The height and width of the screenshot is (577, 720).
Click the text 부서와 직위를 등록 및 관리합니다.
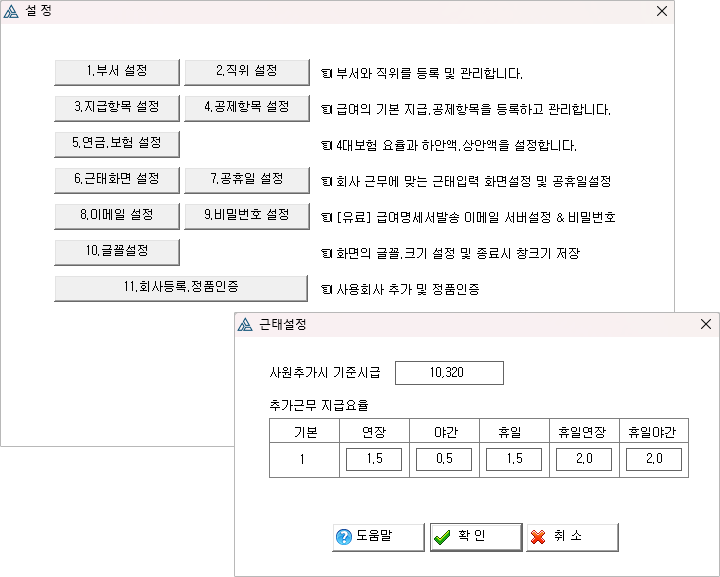coord(429,73)
